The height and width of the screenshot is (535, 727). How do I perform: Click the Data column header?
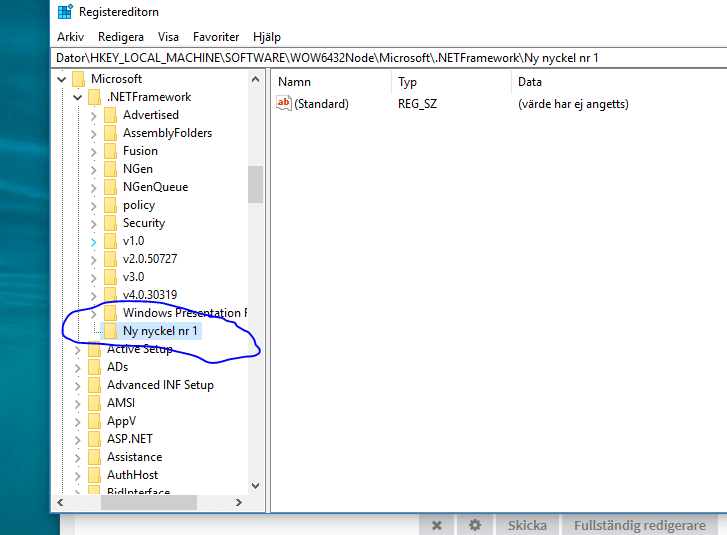click(x=529, y=82)
